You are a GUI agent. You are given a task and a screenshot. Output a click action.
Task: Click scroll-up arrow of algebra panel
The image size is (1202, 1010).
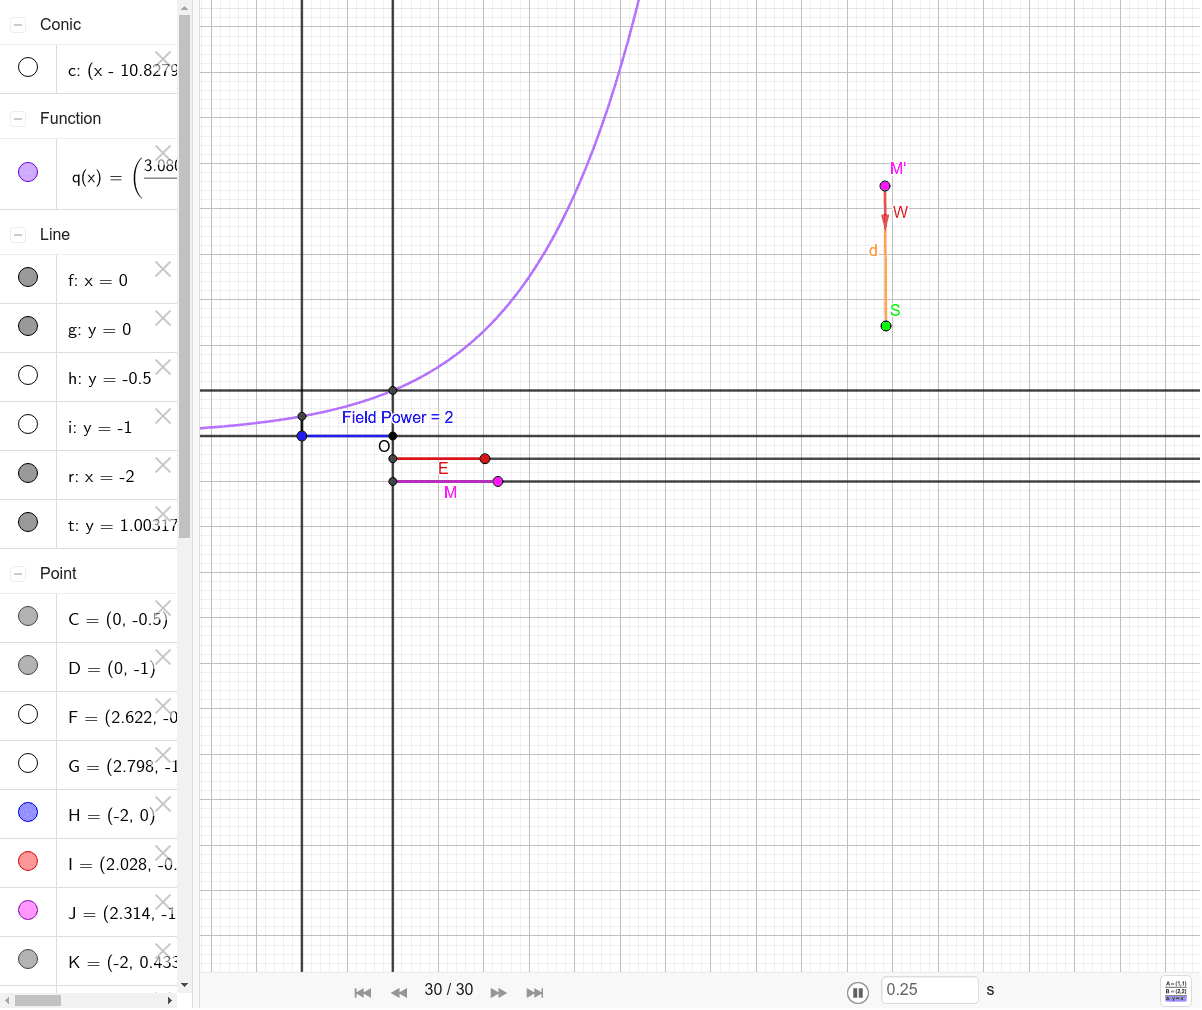[x=184, y=6]
